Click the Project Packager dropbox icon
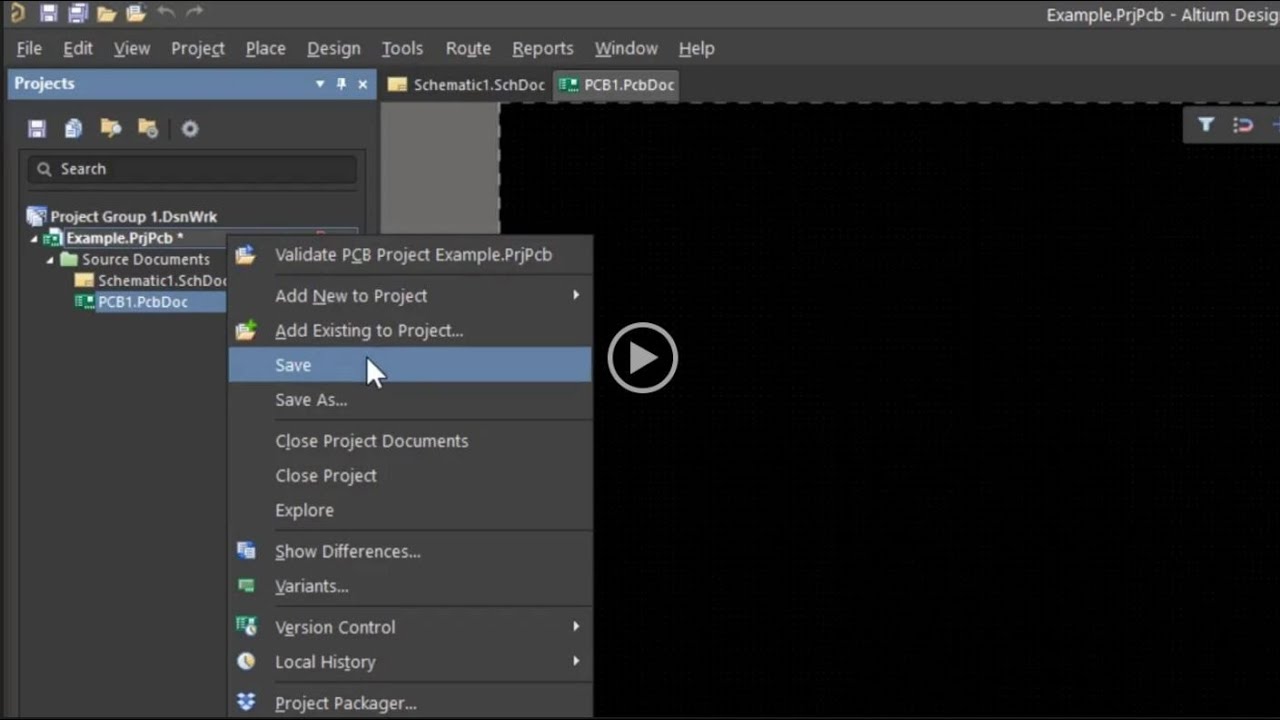Image resolution: width=1280 pixels, height=720 pixels. 246,702
